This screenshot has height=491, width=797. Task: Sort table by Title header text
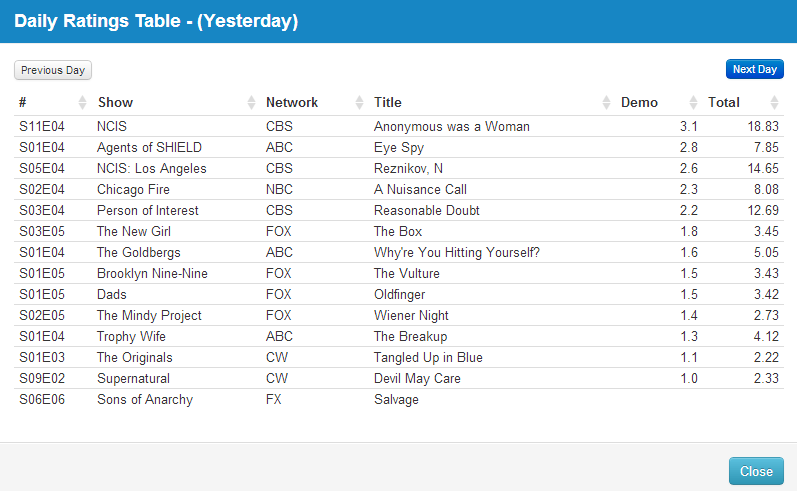tap(388, 102)
